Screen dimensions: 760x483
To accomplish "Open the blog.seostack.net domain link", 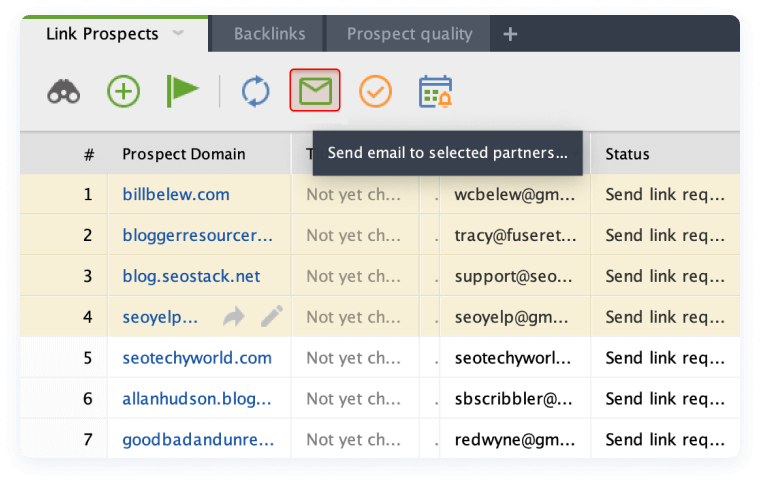I will click(191, 276).
